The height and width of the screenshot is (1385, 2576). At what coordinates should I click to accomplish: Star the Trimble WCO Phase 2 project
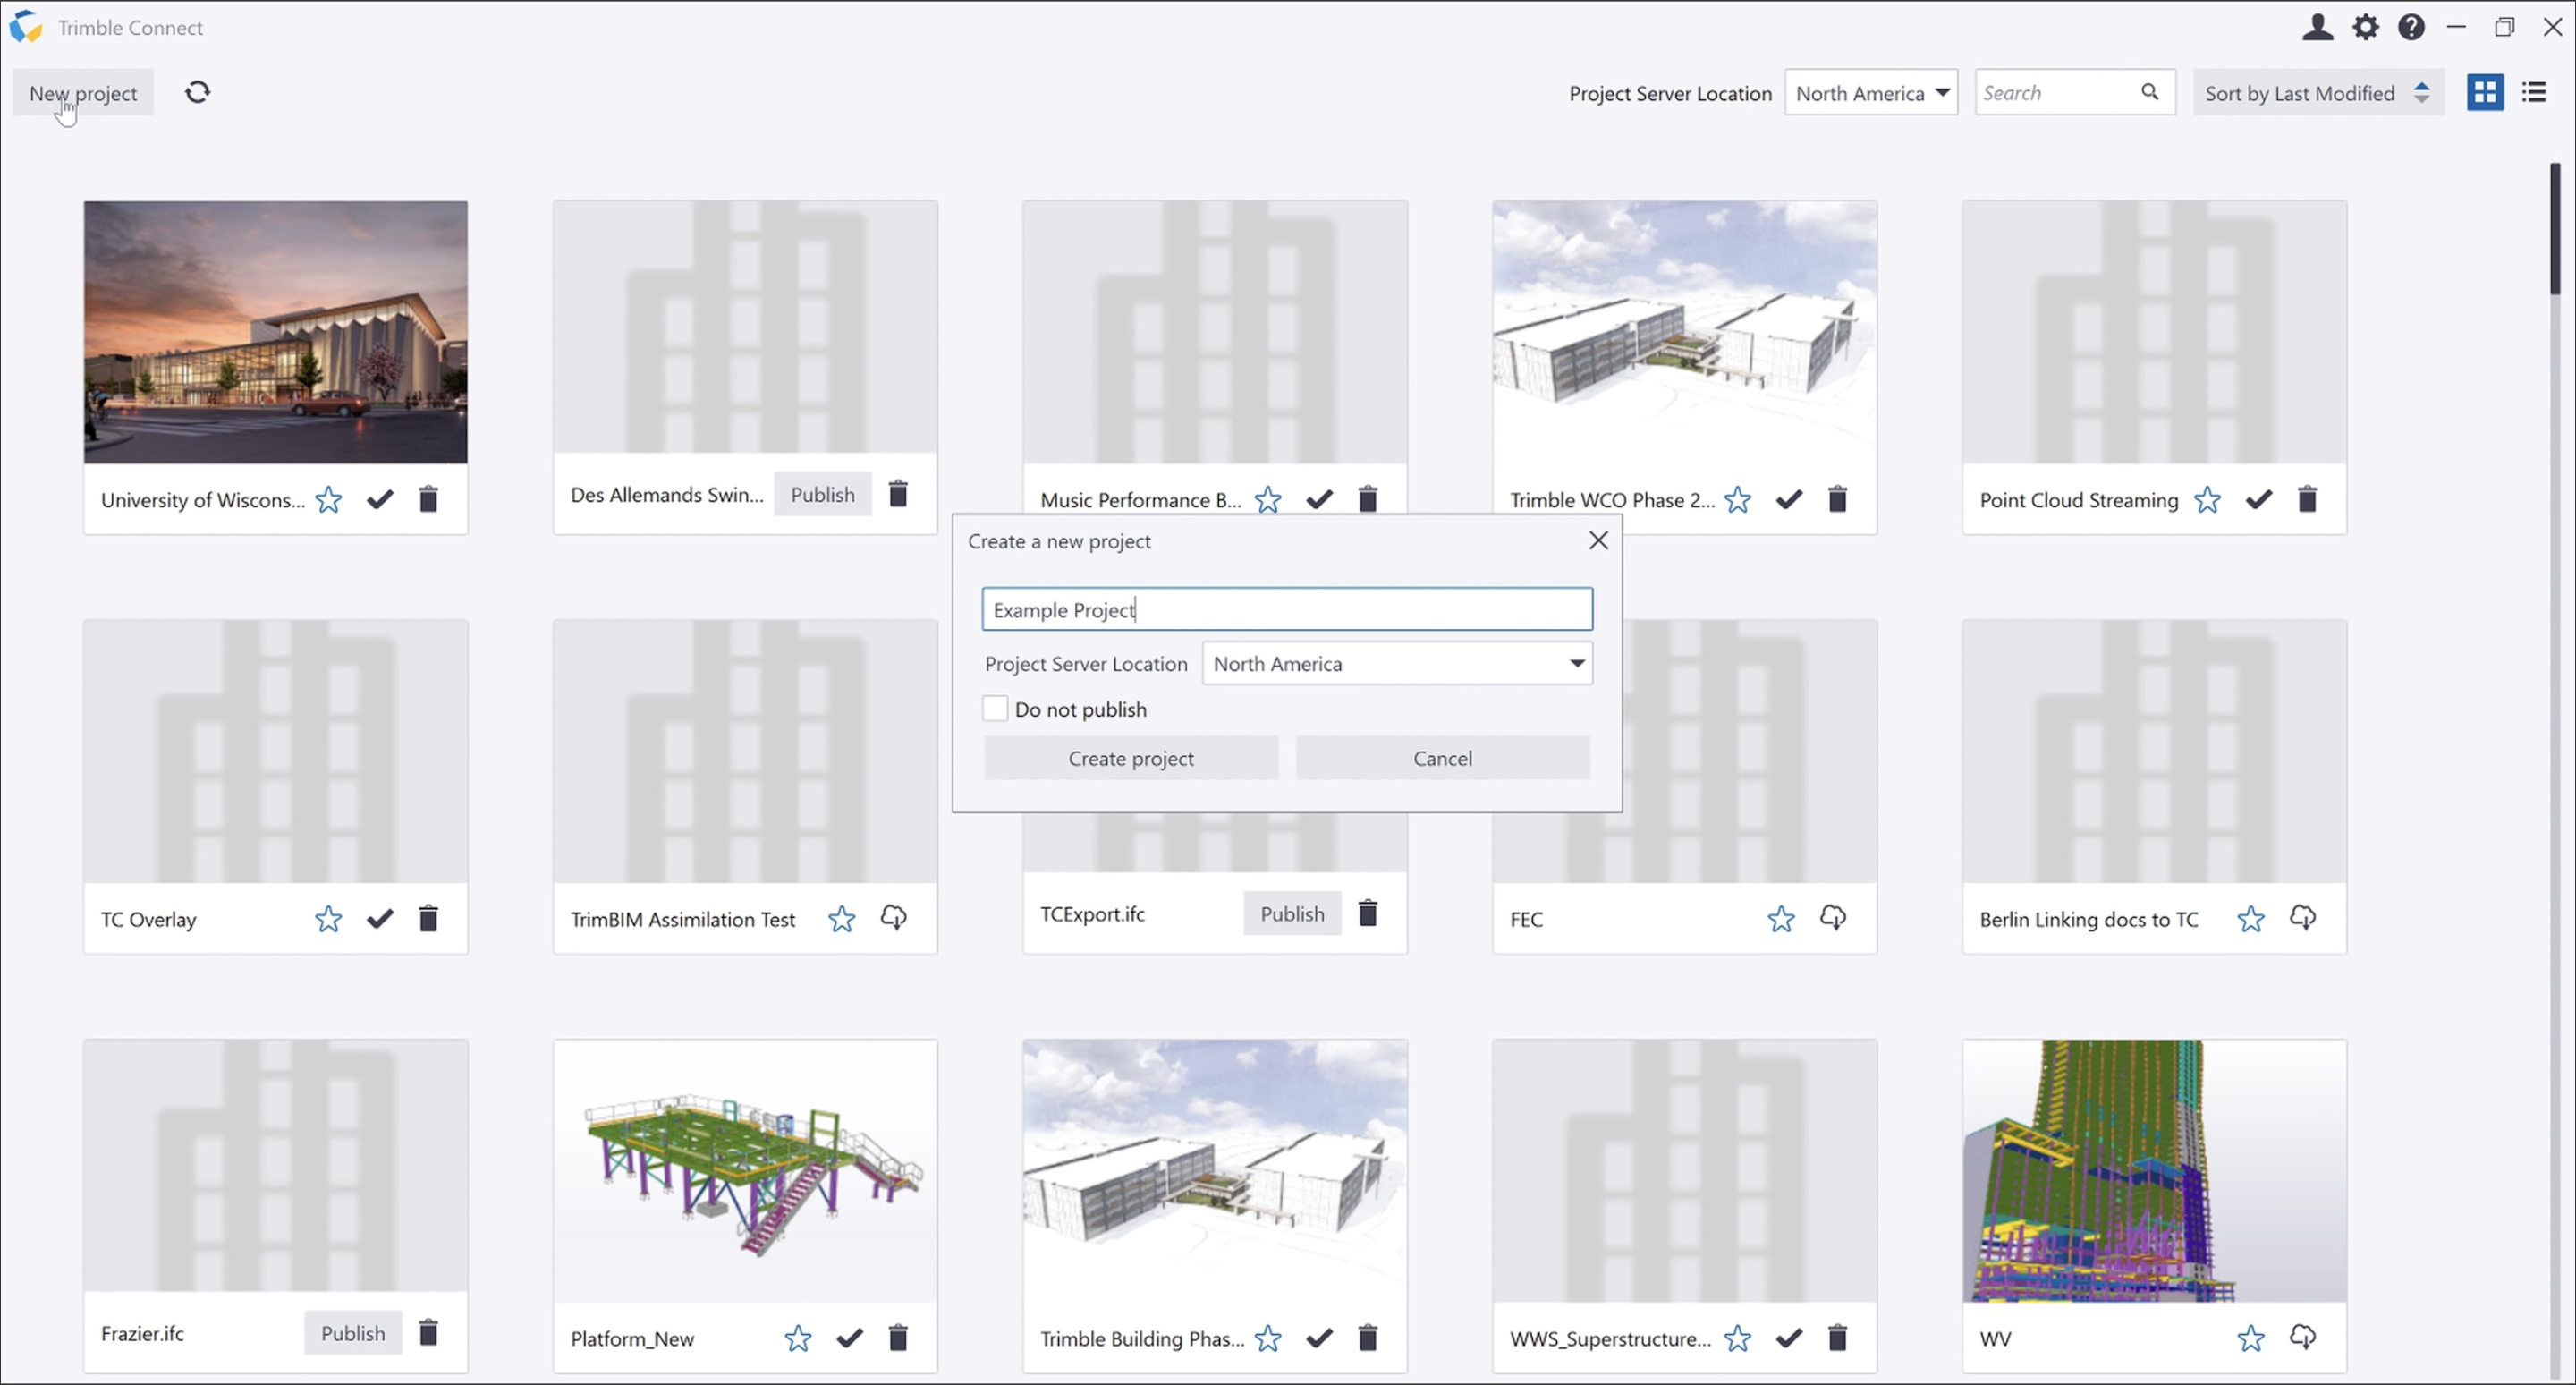pos(1738,499)
